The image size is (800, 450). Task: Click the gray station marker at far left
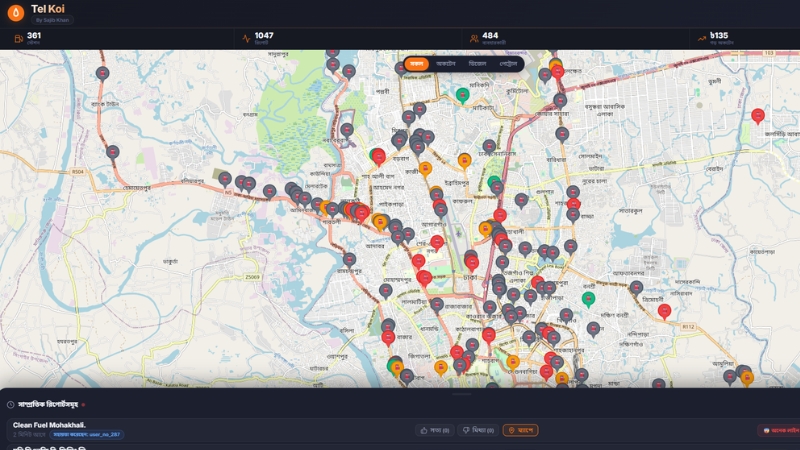point(103,73)
